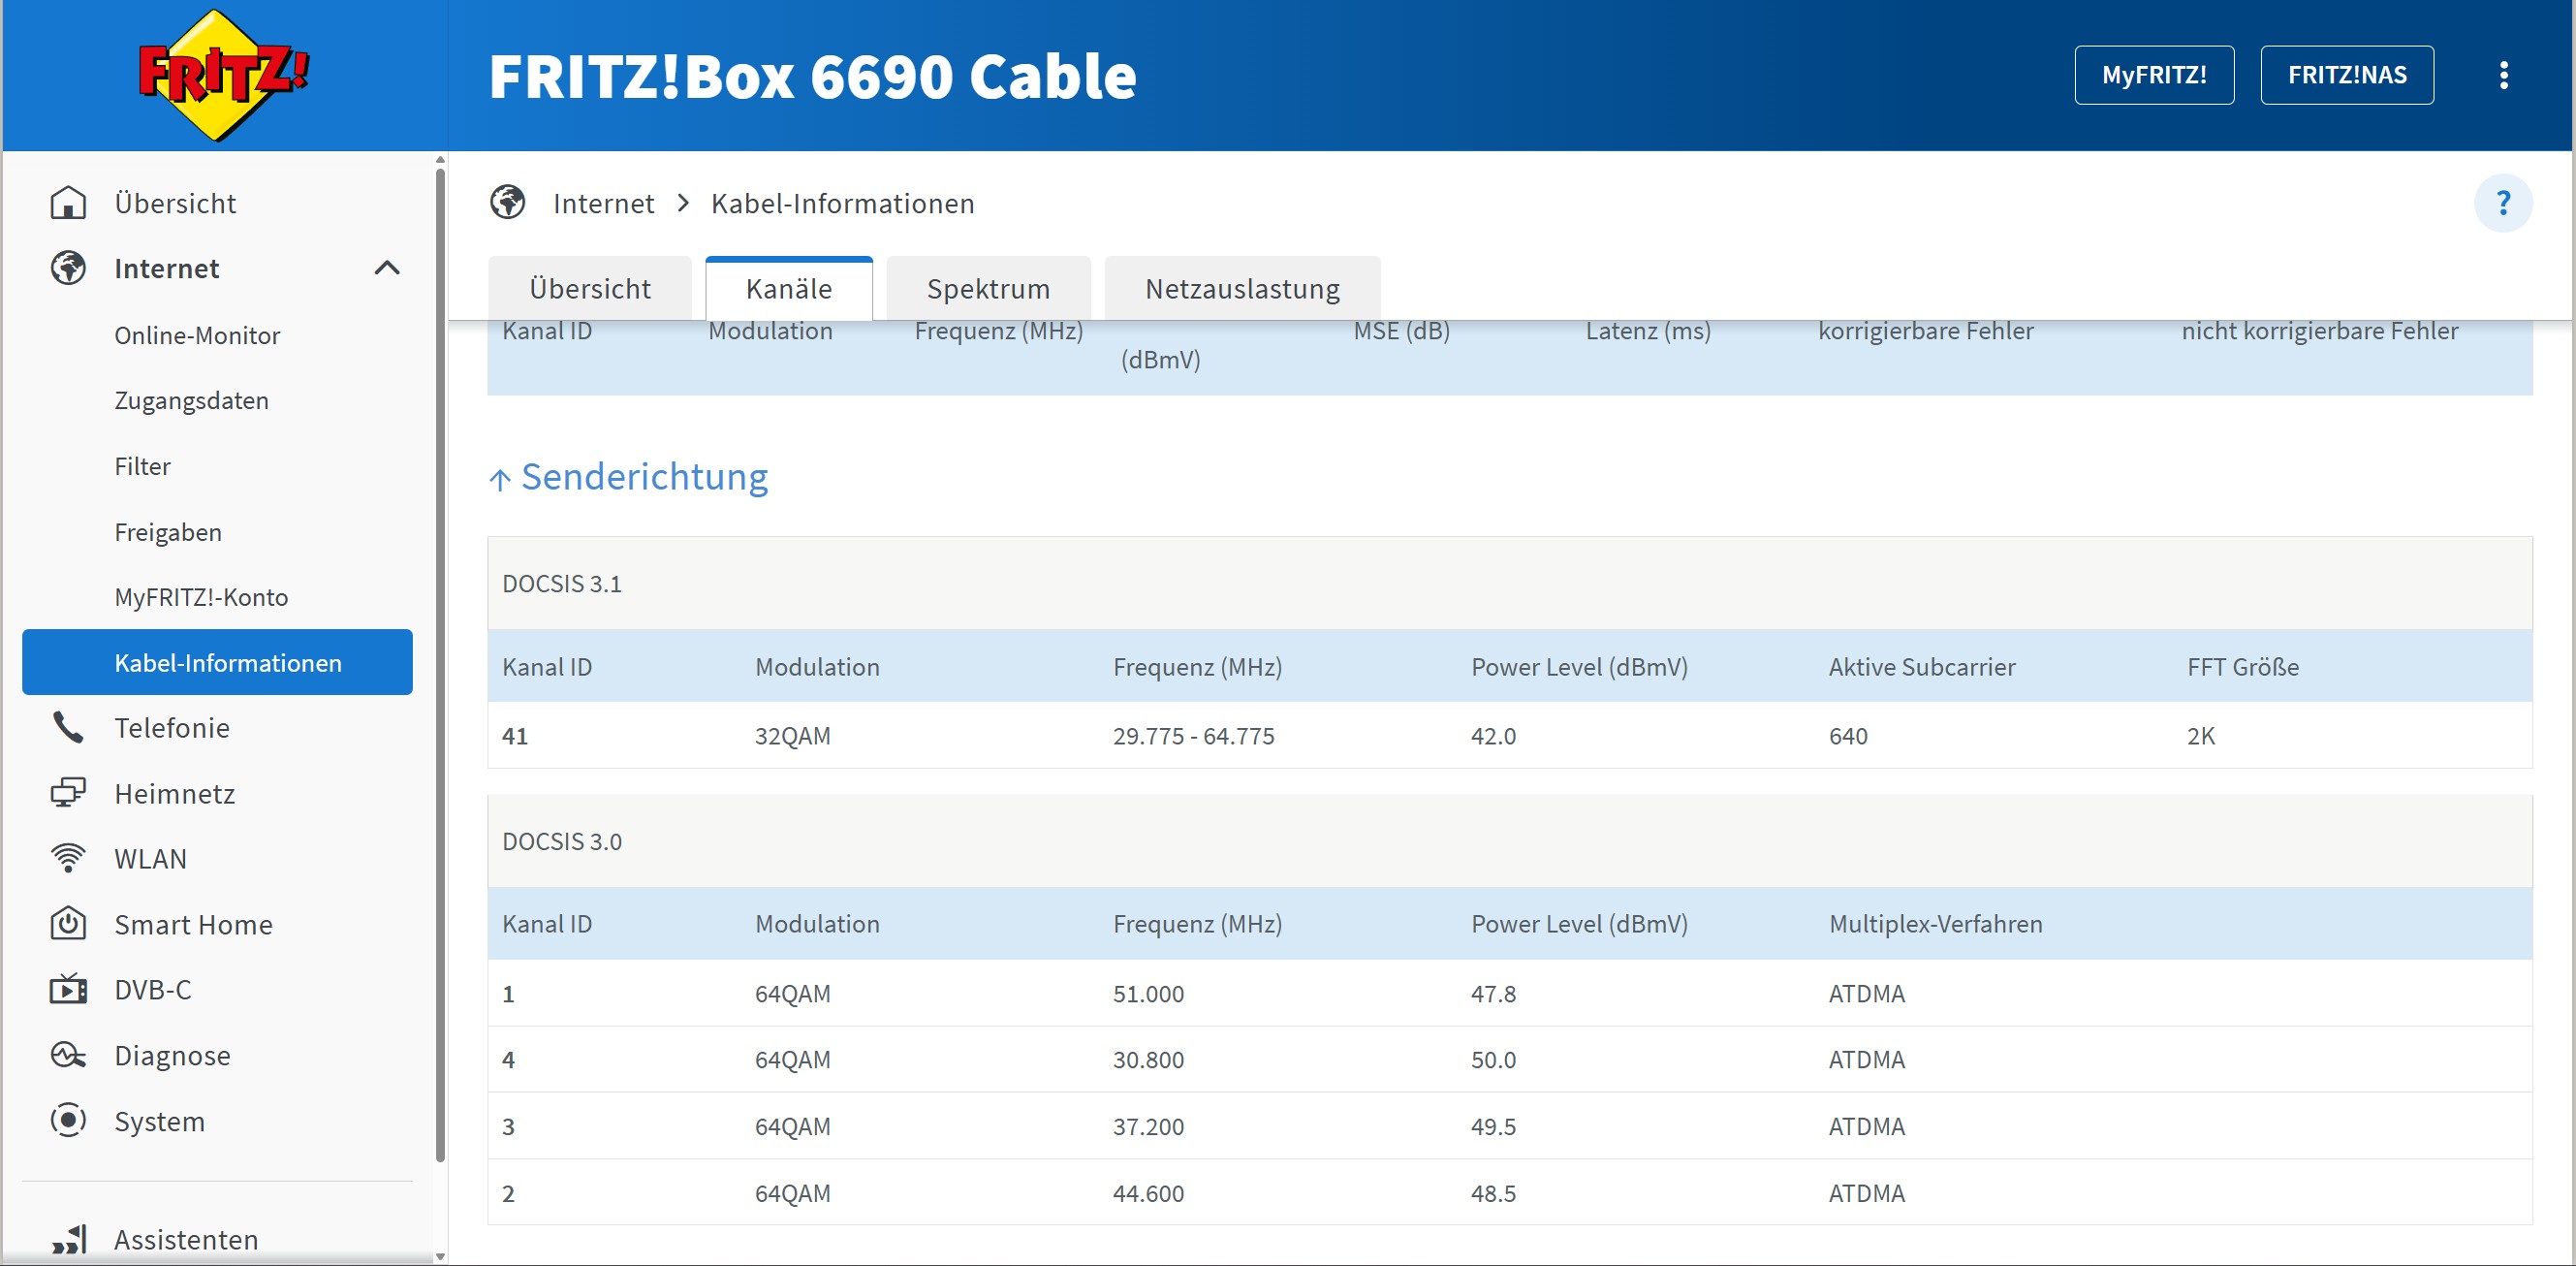This screenshot has height=1266, width=2576.
Task: Open Online-Monitor submenu item
Action: 197,335
